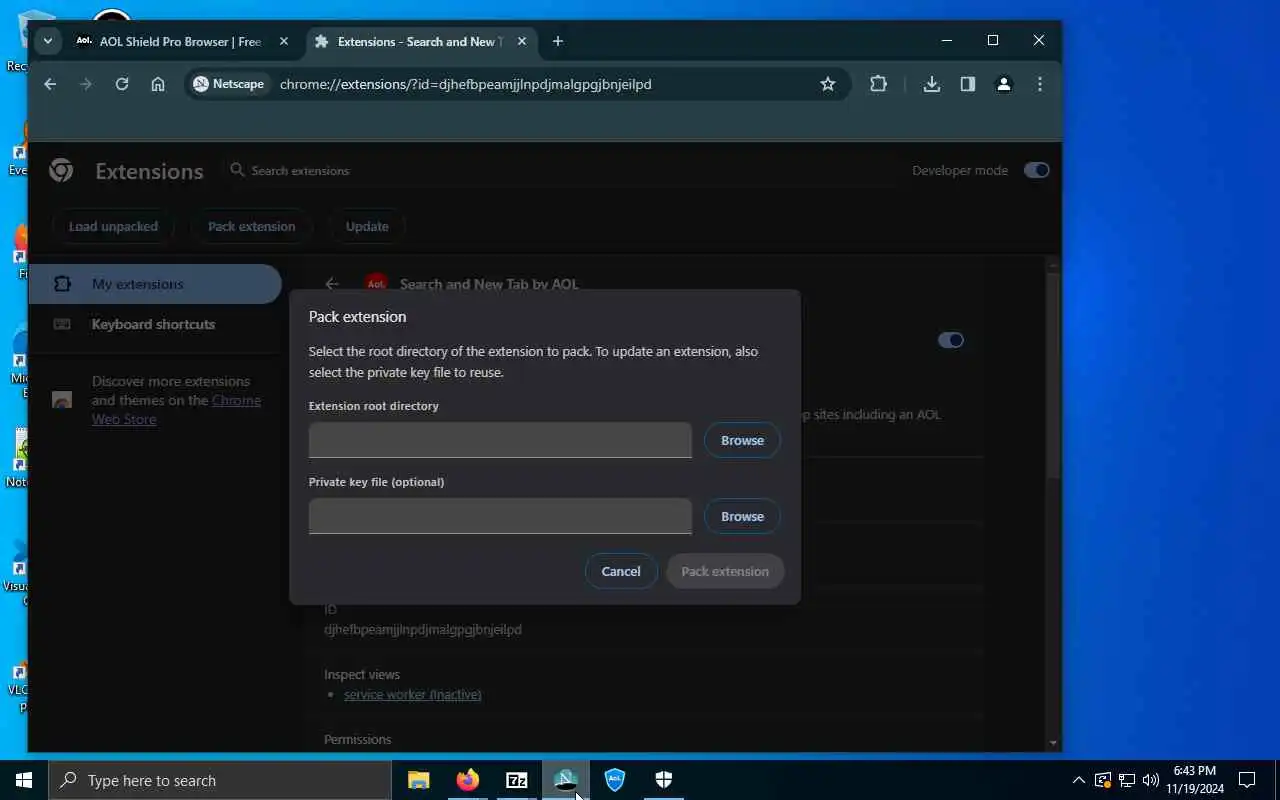
Task: Toggle the Search and New Tab extension switch
Action: pos(950,340)
